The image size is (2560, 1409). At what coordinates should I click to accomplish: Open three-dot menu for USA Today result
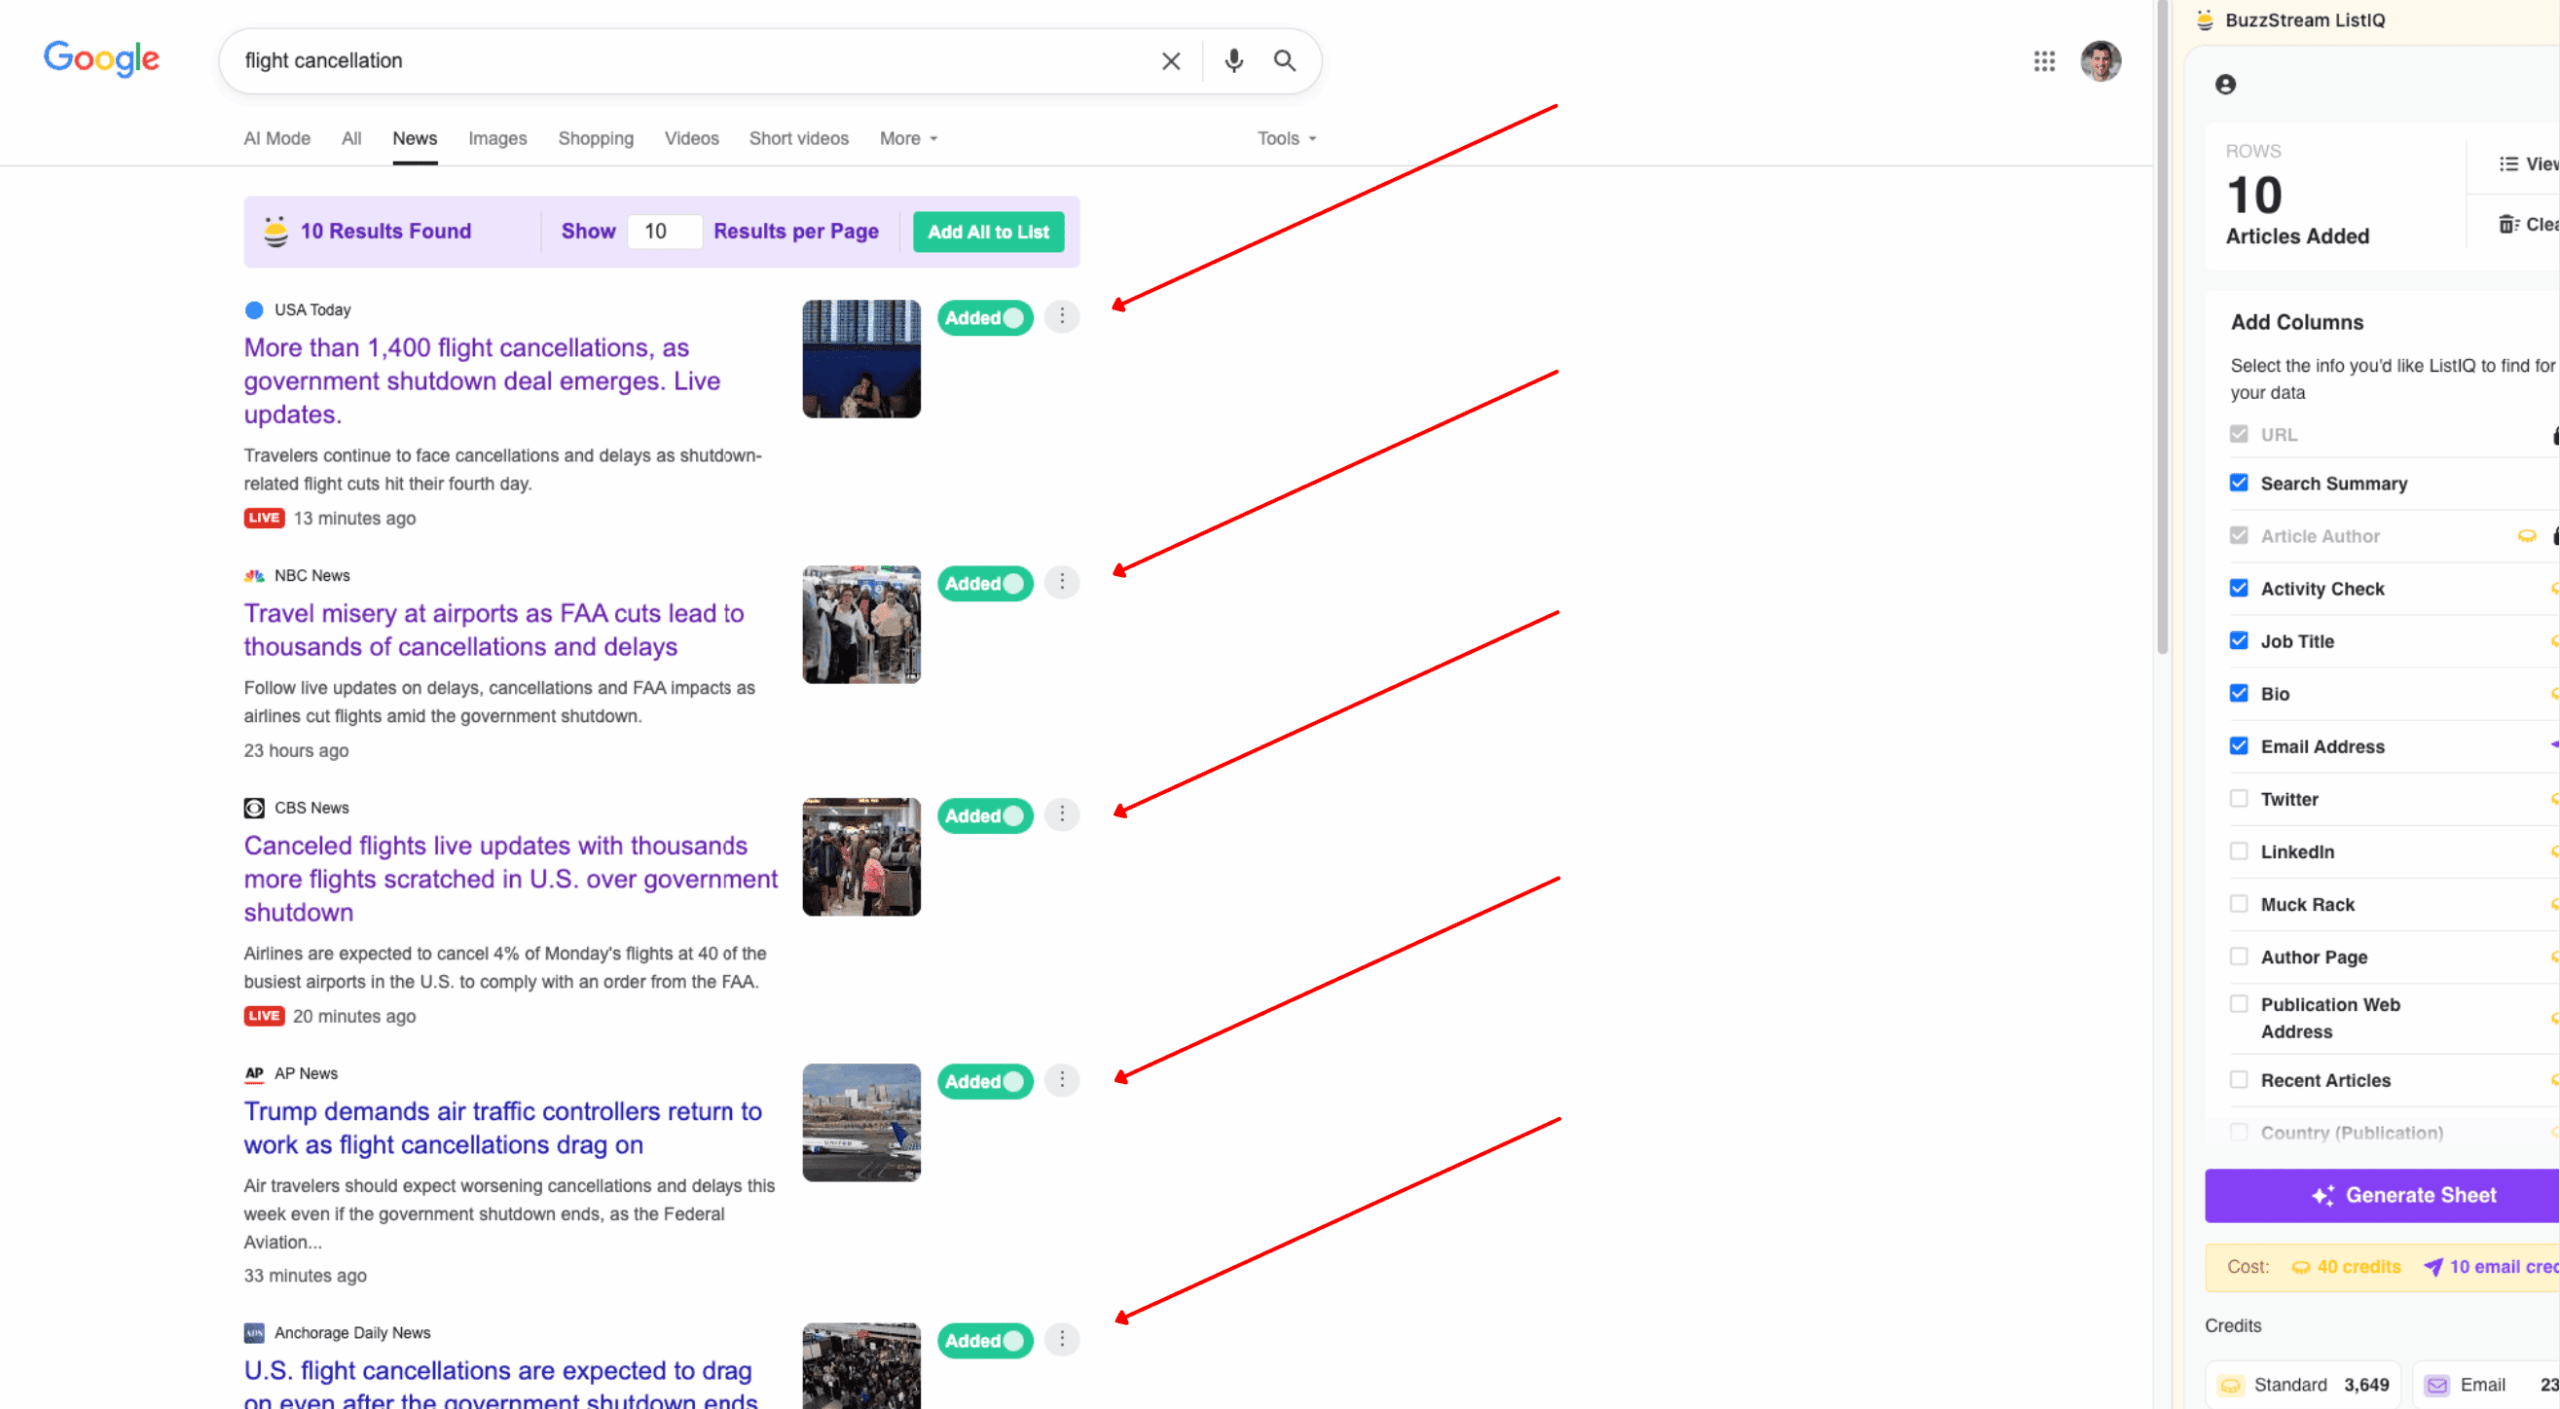click(x=1061, y=317)
